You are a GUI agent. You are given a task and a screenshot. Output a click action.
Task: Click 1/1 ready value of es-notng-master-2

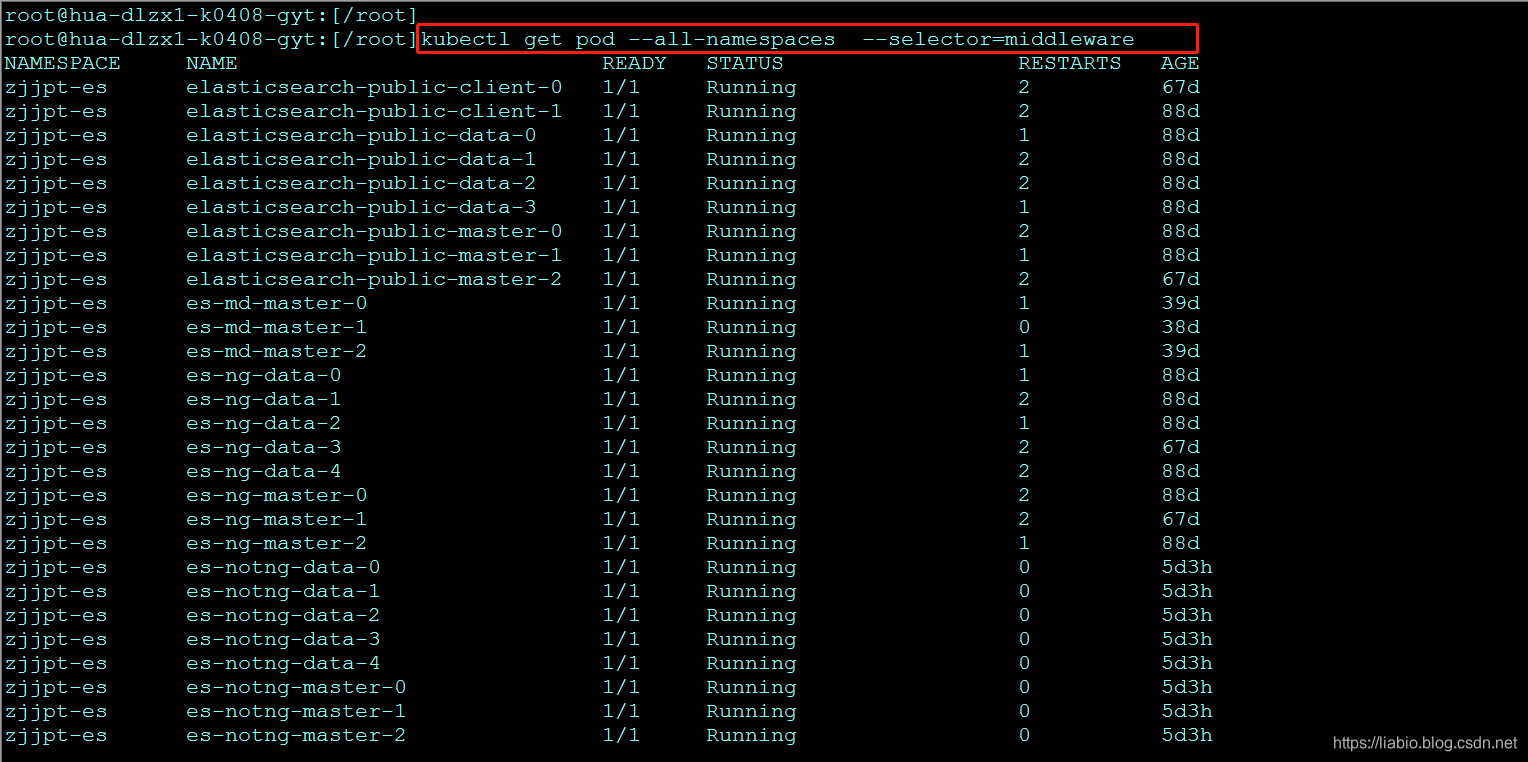point(621,735)
